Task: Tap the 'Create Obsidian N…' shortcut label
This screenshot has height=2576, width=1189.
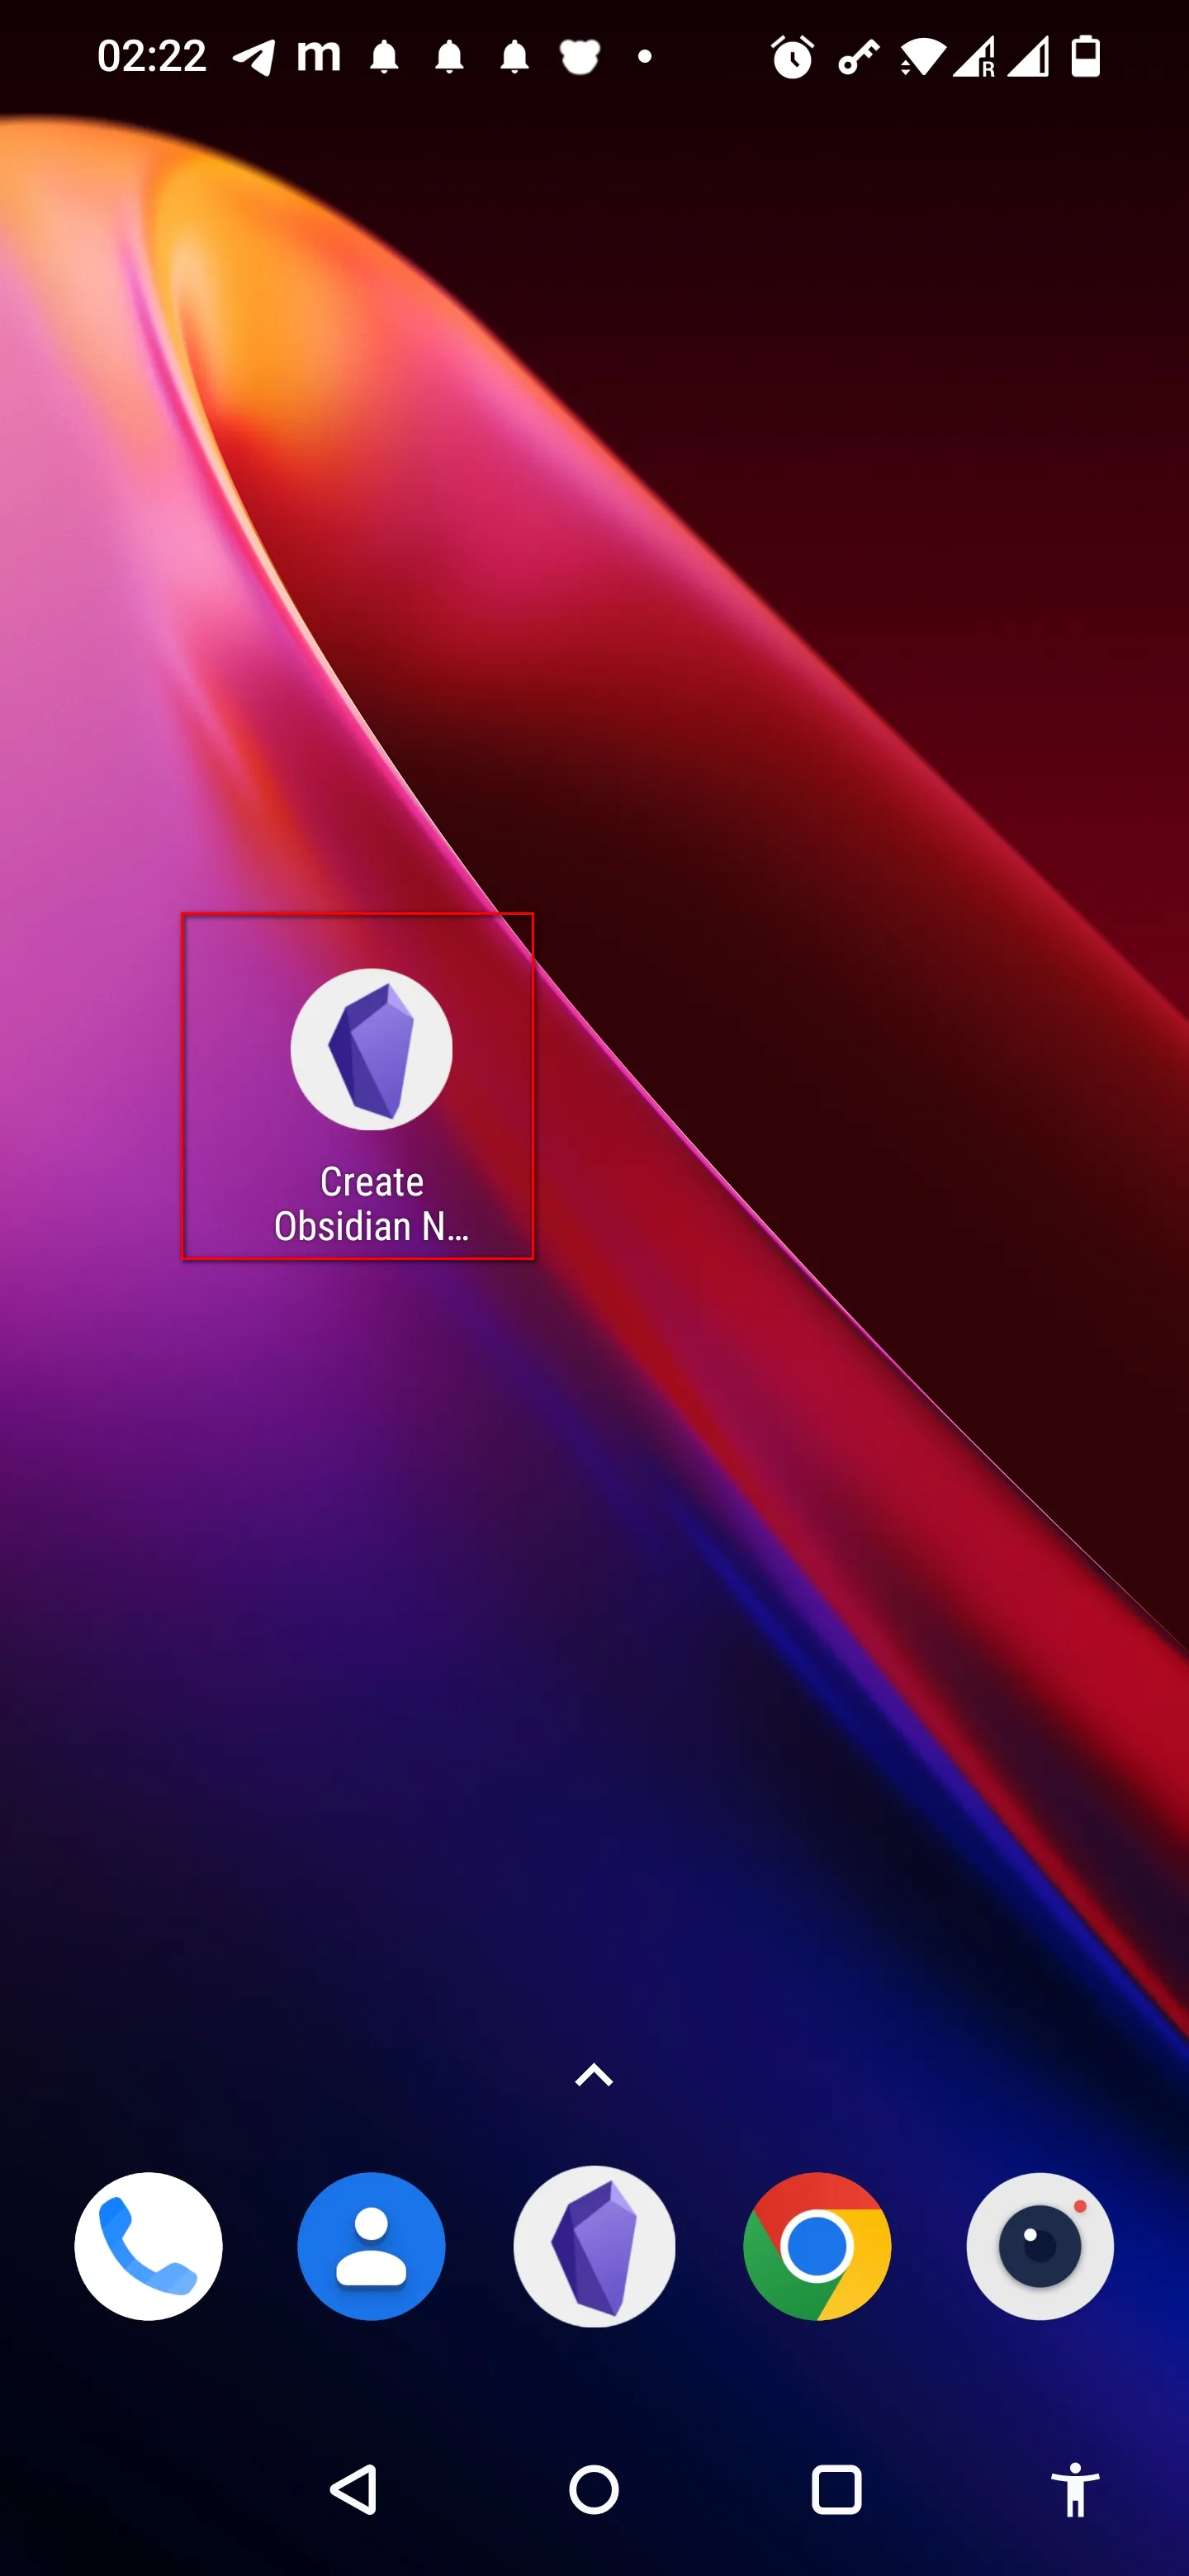Action: point(371,1204)
